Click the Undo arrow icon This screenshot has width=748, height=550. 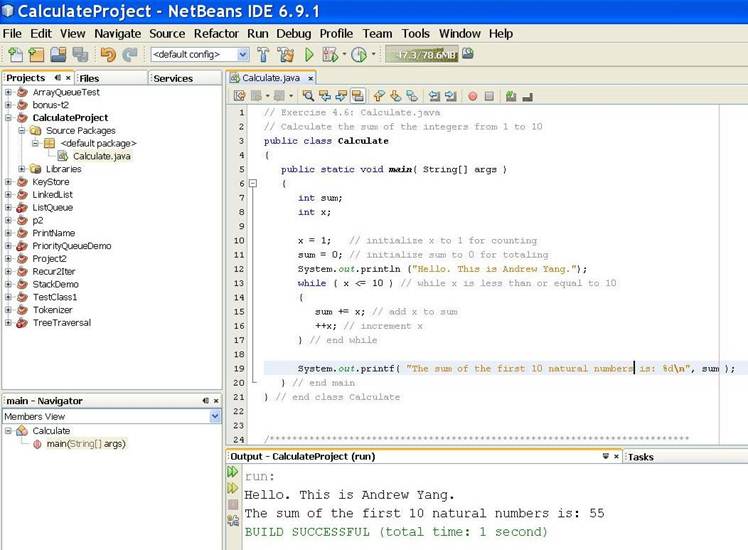coord(107,54)
